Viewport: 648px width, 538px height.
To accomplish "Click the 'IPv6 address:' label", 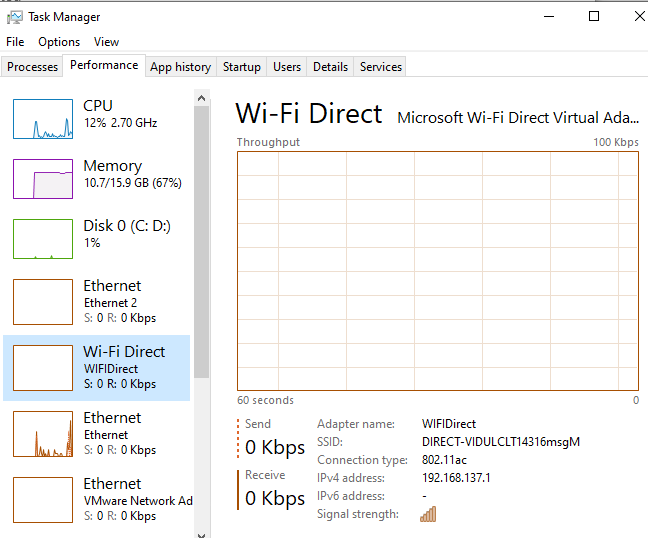I will tap(351, 496).
